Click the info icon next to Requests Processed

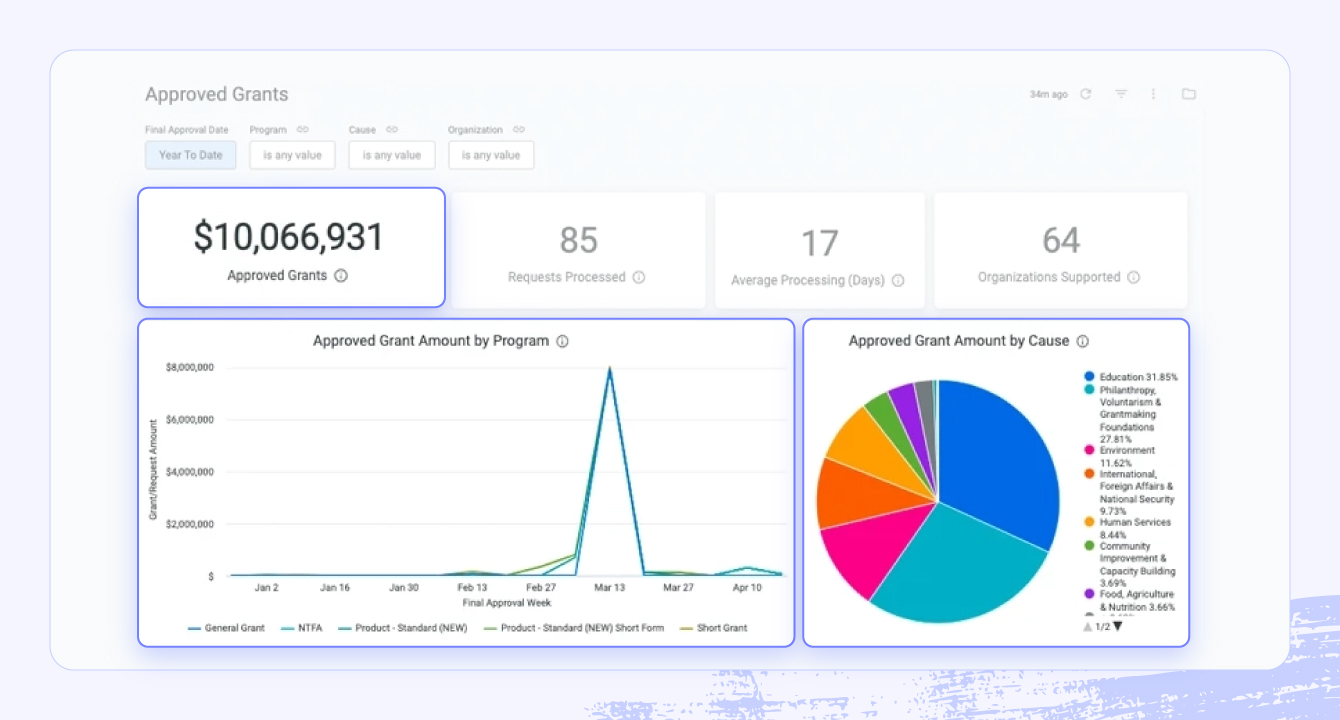click(x=640, y=279)
